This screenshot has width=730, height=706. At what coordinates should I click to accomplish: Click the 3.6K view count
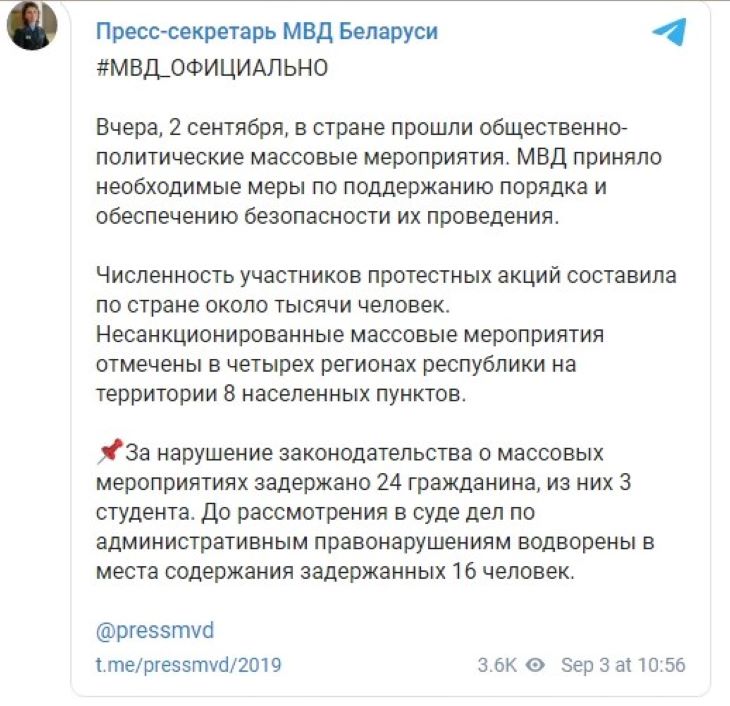point(496,665)
